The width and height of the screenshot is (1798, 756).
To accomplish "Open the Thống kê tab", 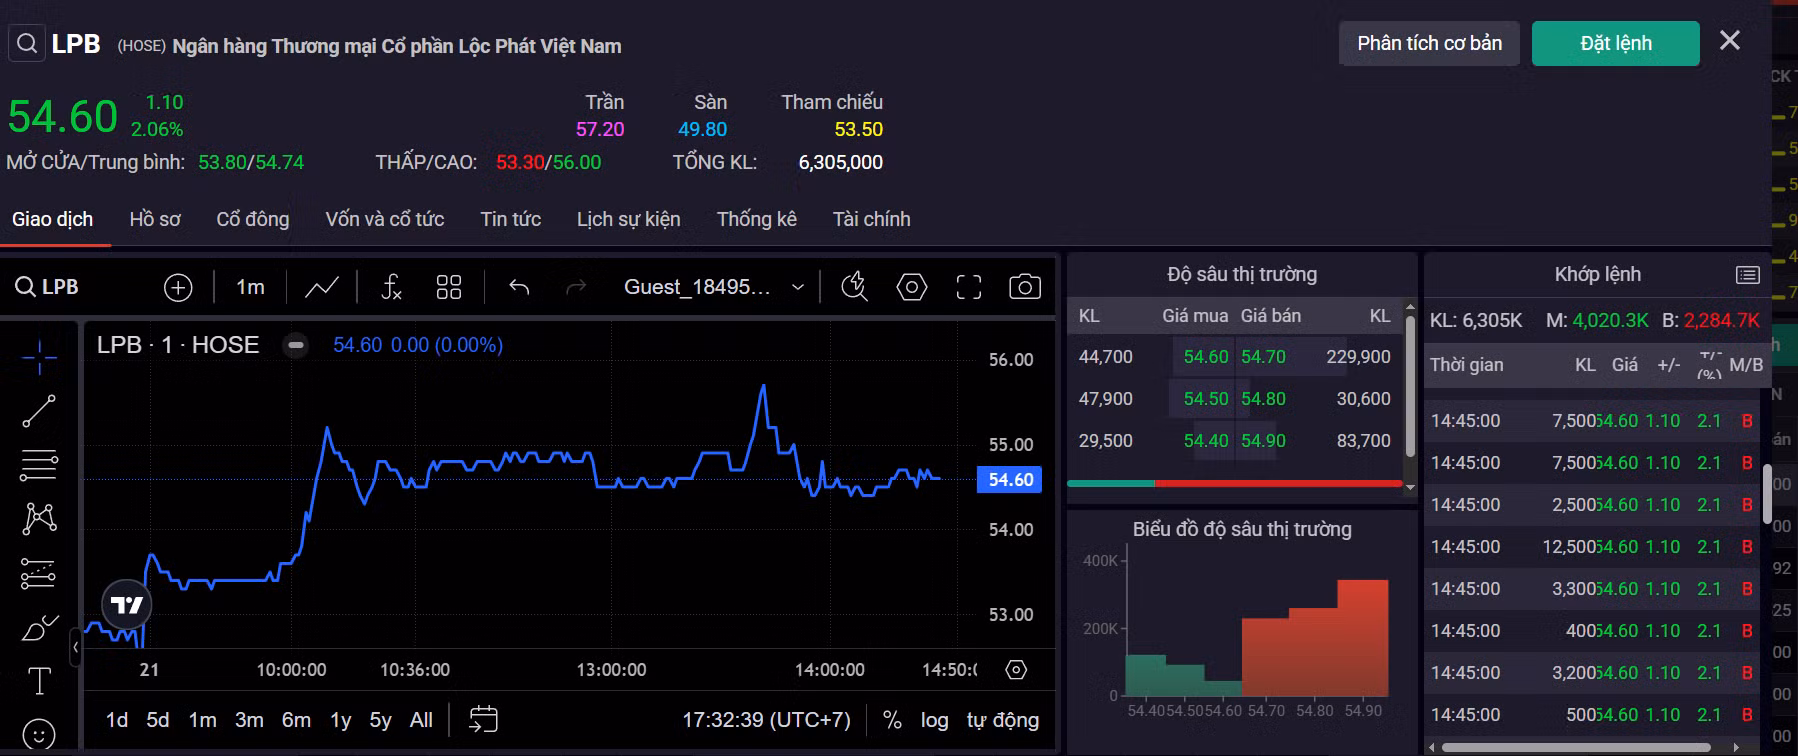I will coord(757,220).
